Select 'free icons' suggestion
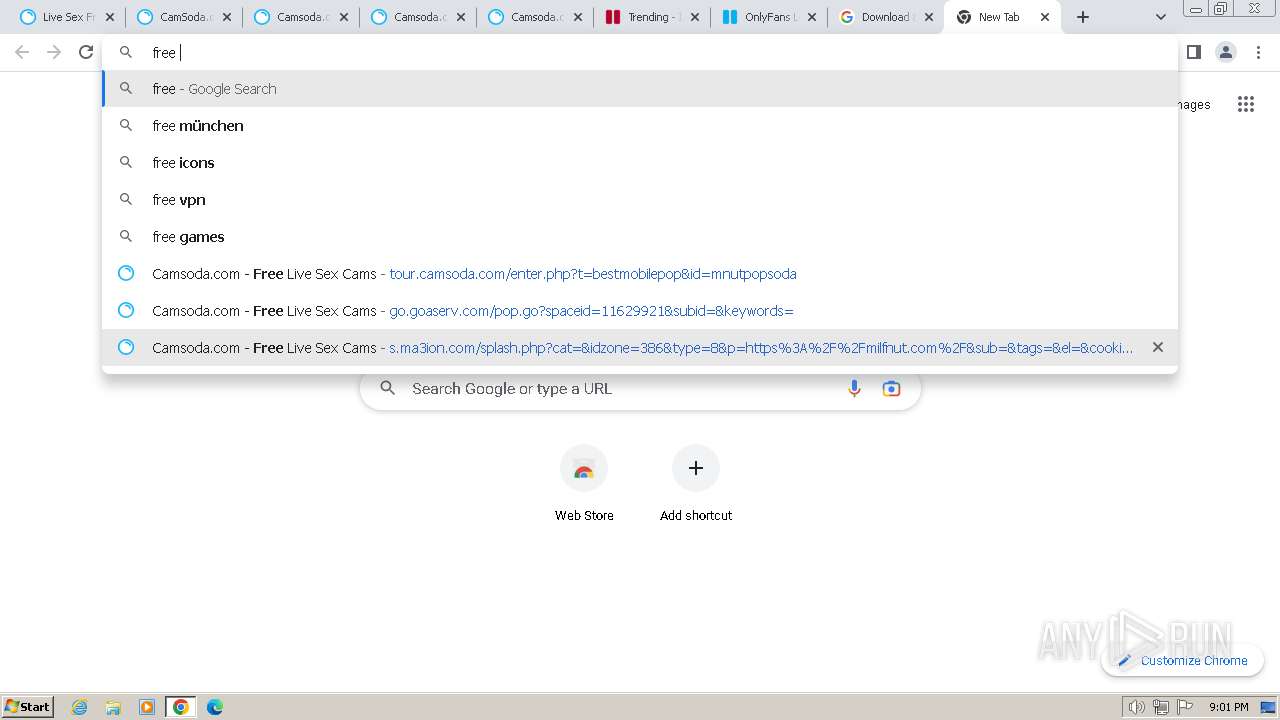The height and width of the screenshot is (720, 1280). pos(640,163)
